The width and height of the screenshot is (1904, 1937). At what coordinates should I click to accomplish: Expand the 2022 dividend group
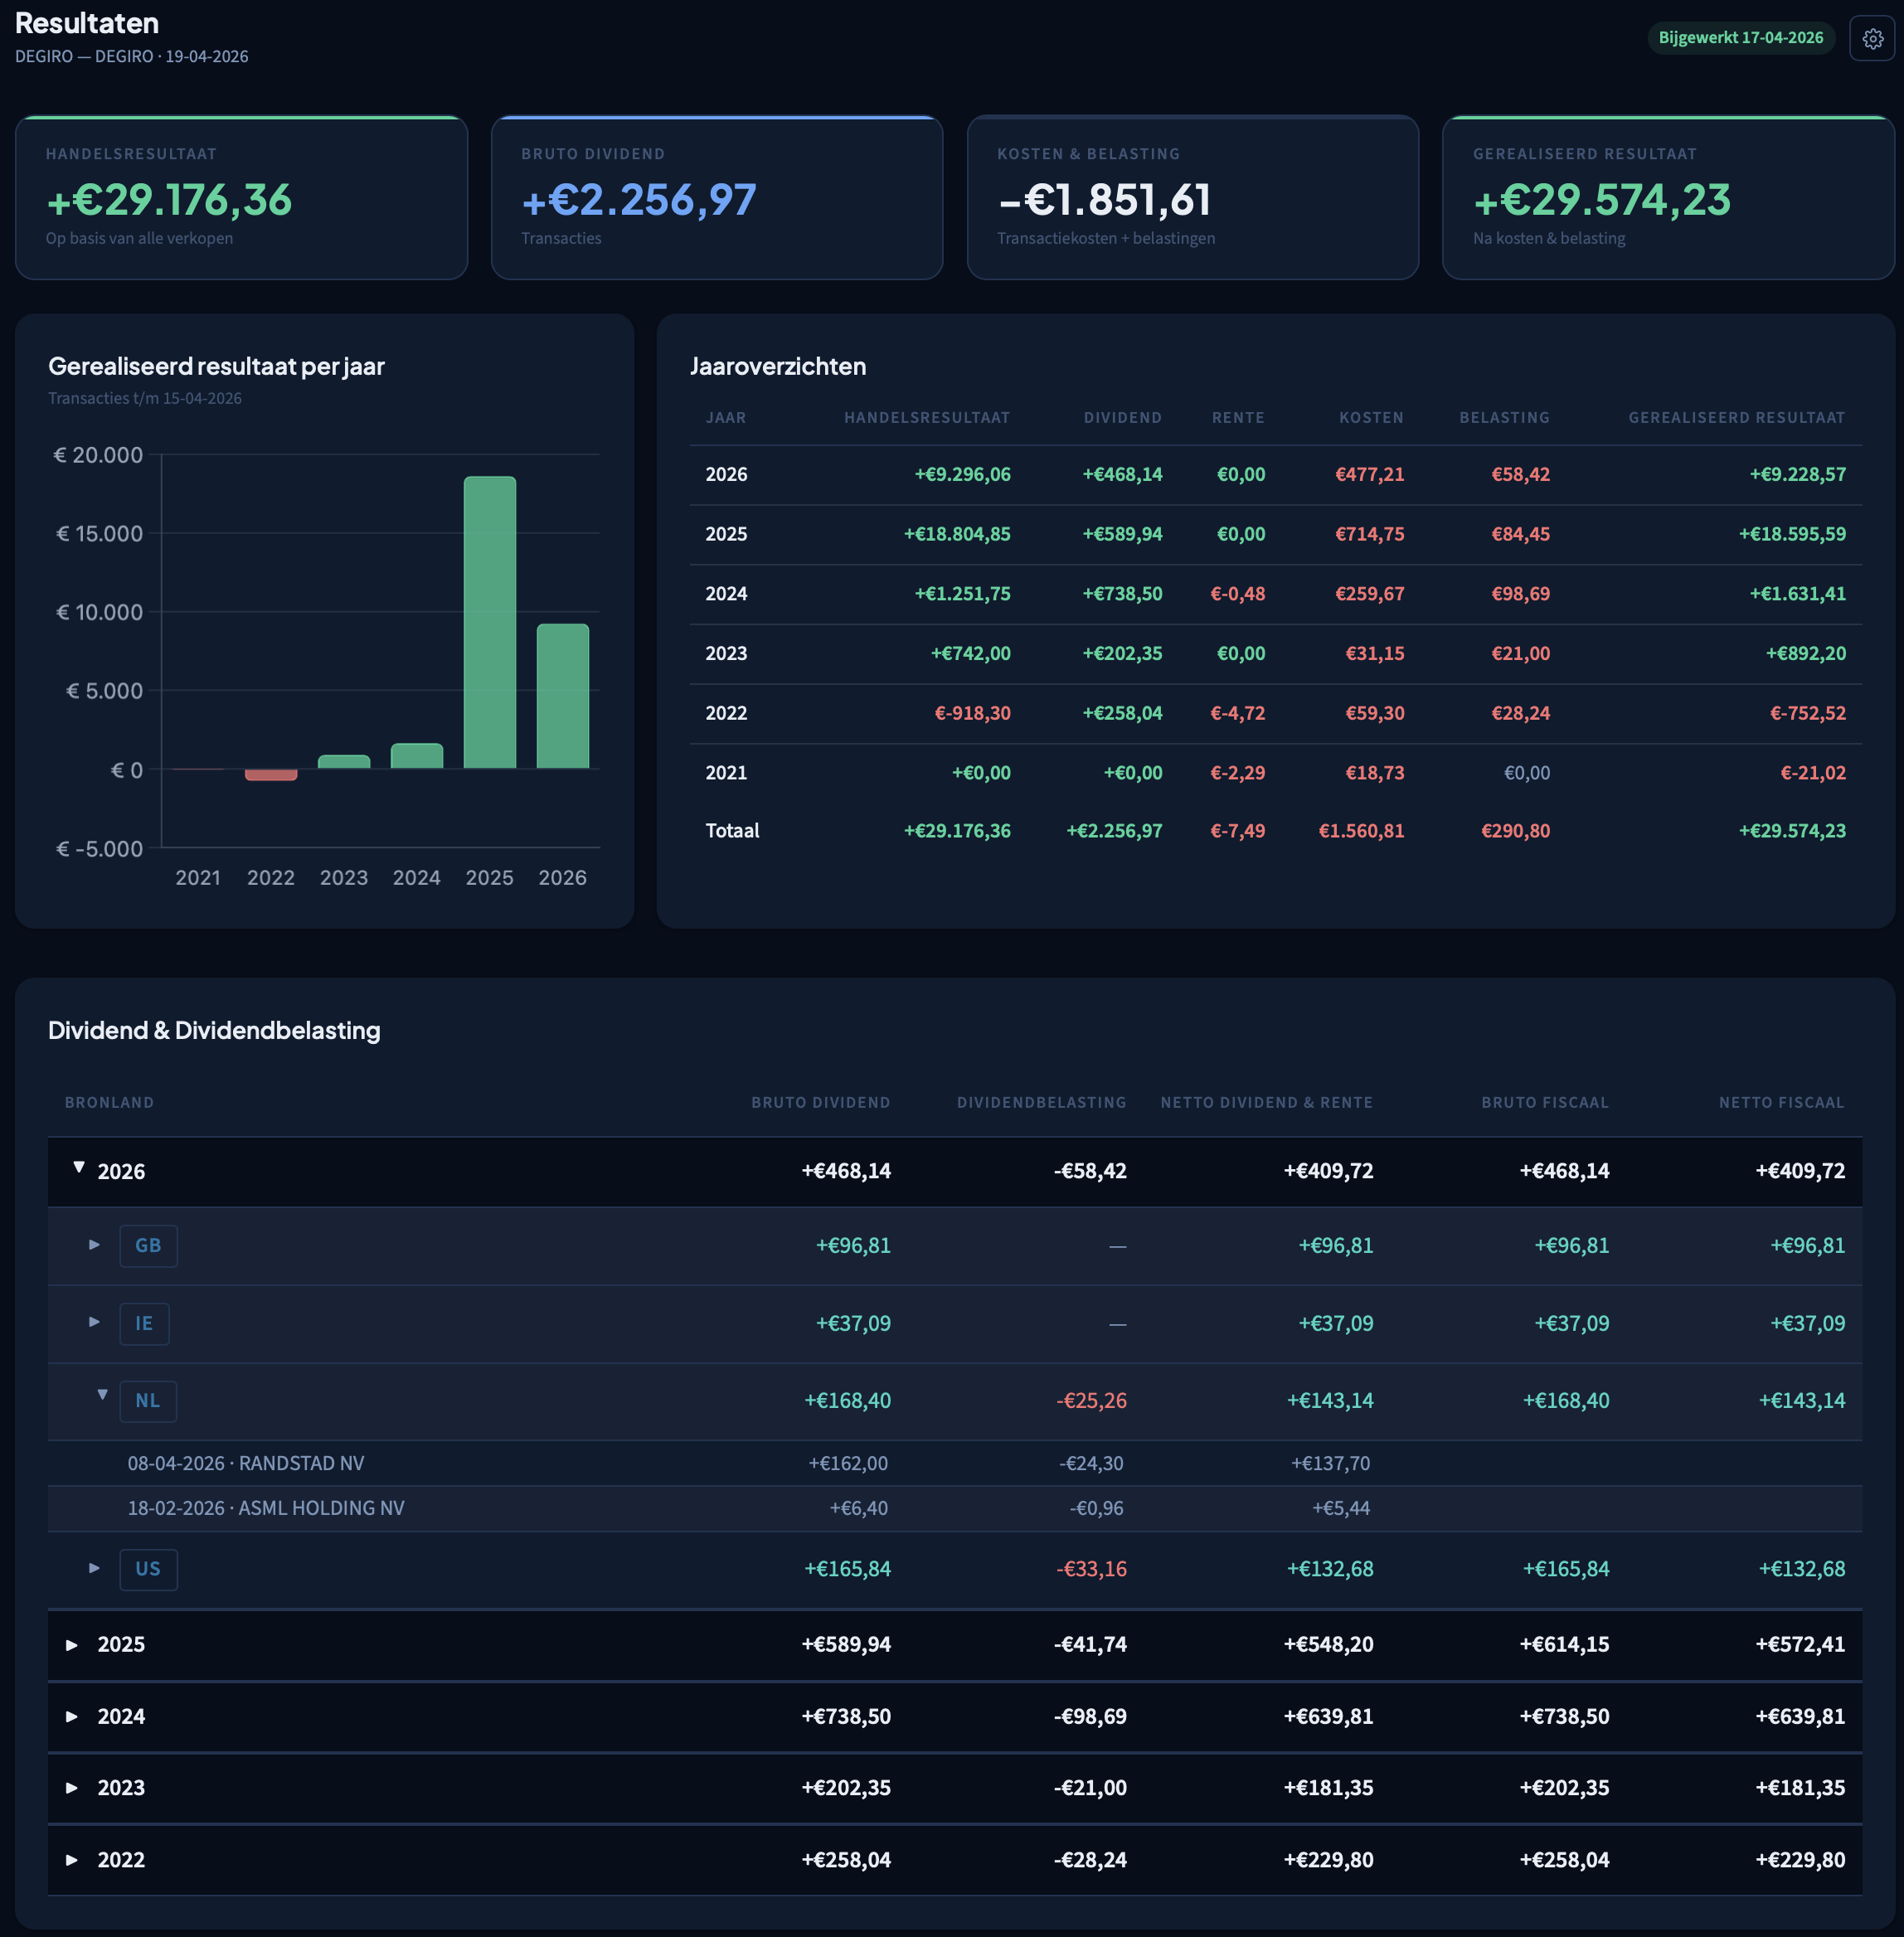coord(71,1860)
